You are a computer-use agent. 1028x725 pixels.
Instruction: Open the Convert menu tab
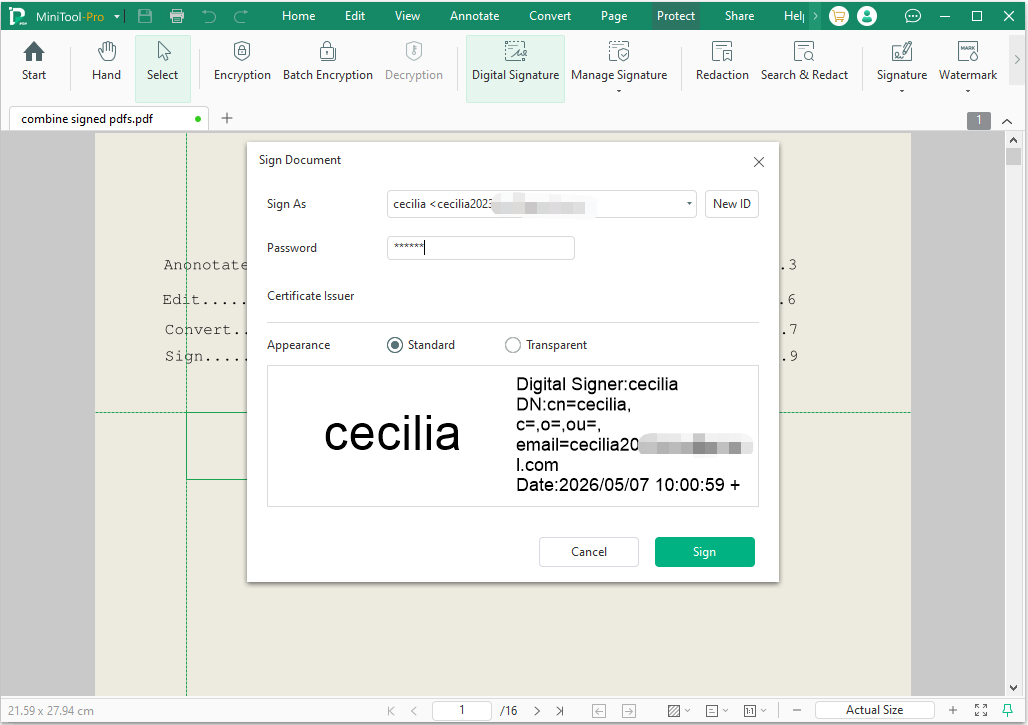pos(549,16)
